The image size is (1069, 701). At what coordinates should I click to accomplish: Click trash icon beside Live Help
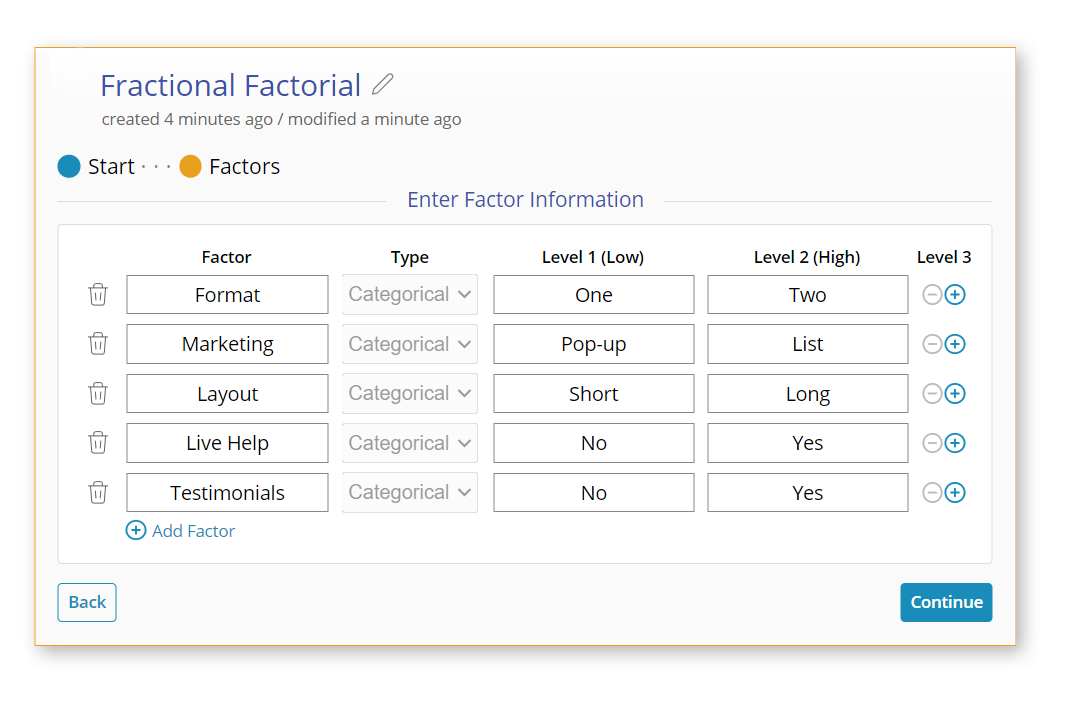click(x=98, y=443)
